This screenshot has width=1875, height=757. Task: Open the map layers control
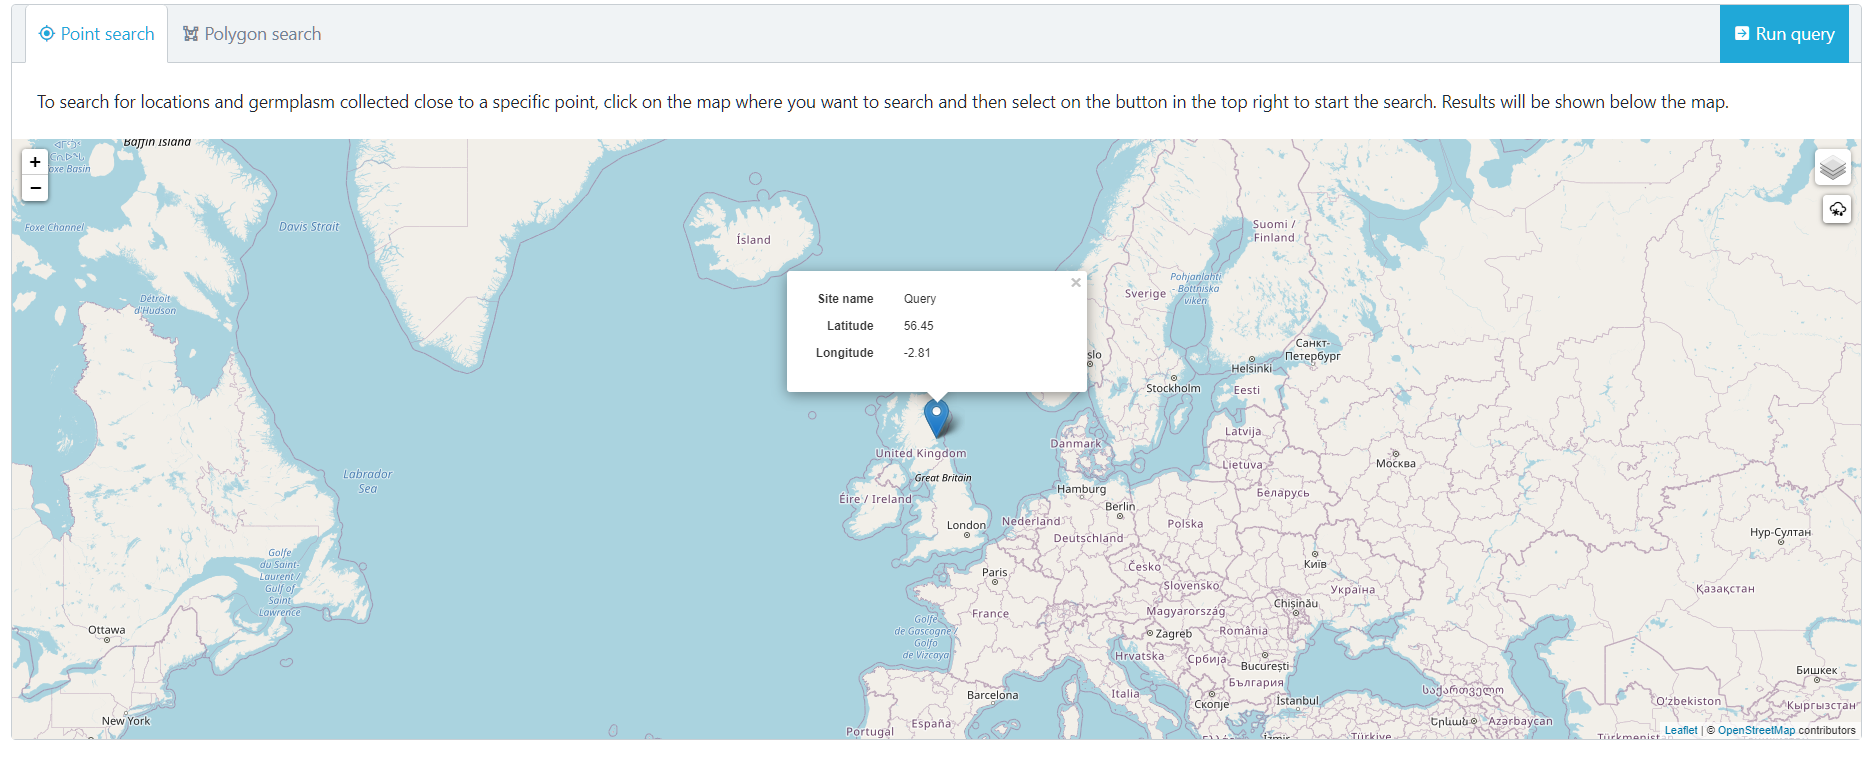click(1833, 168)
